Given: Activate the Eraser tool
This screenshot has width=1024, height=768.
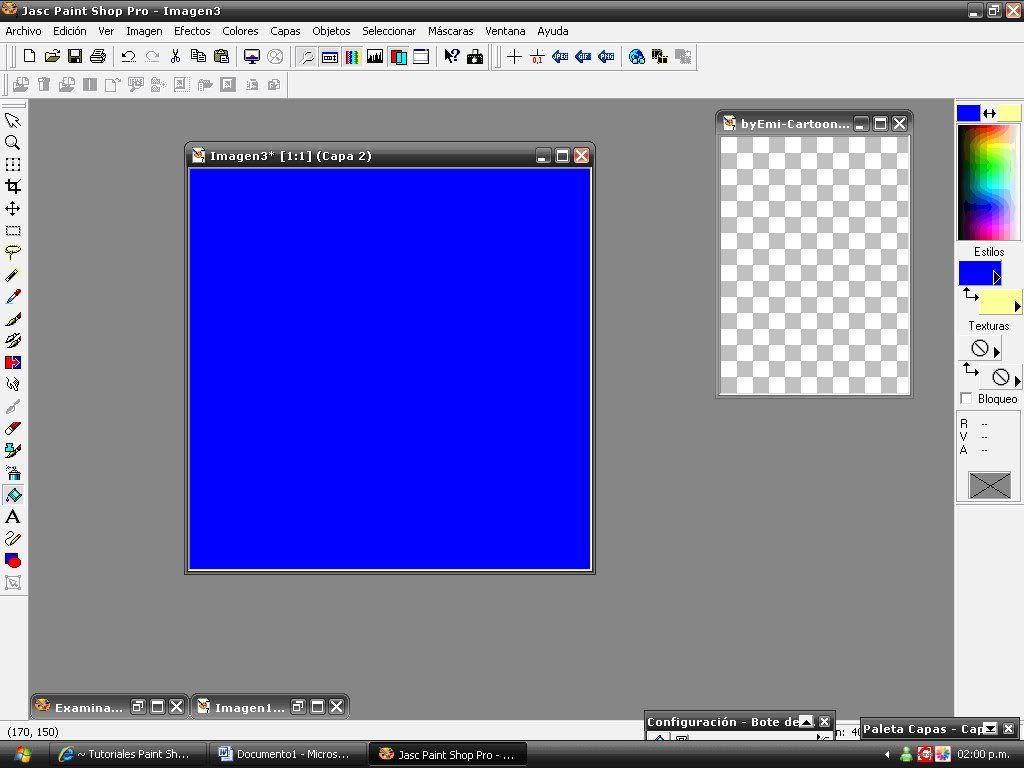Looking at the screenshot, I should tap(13, 429).
